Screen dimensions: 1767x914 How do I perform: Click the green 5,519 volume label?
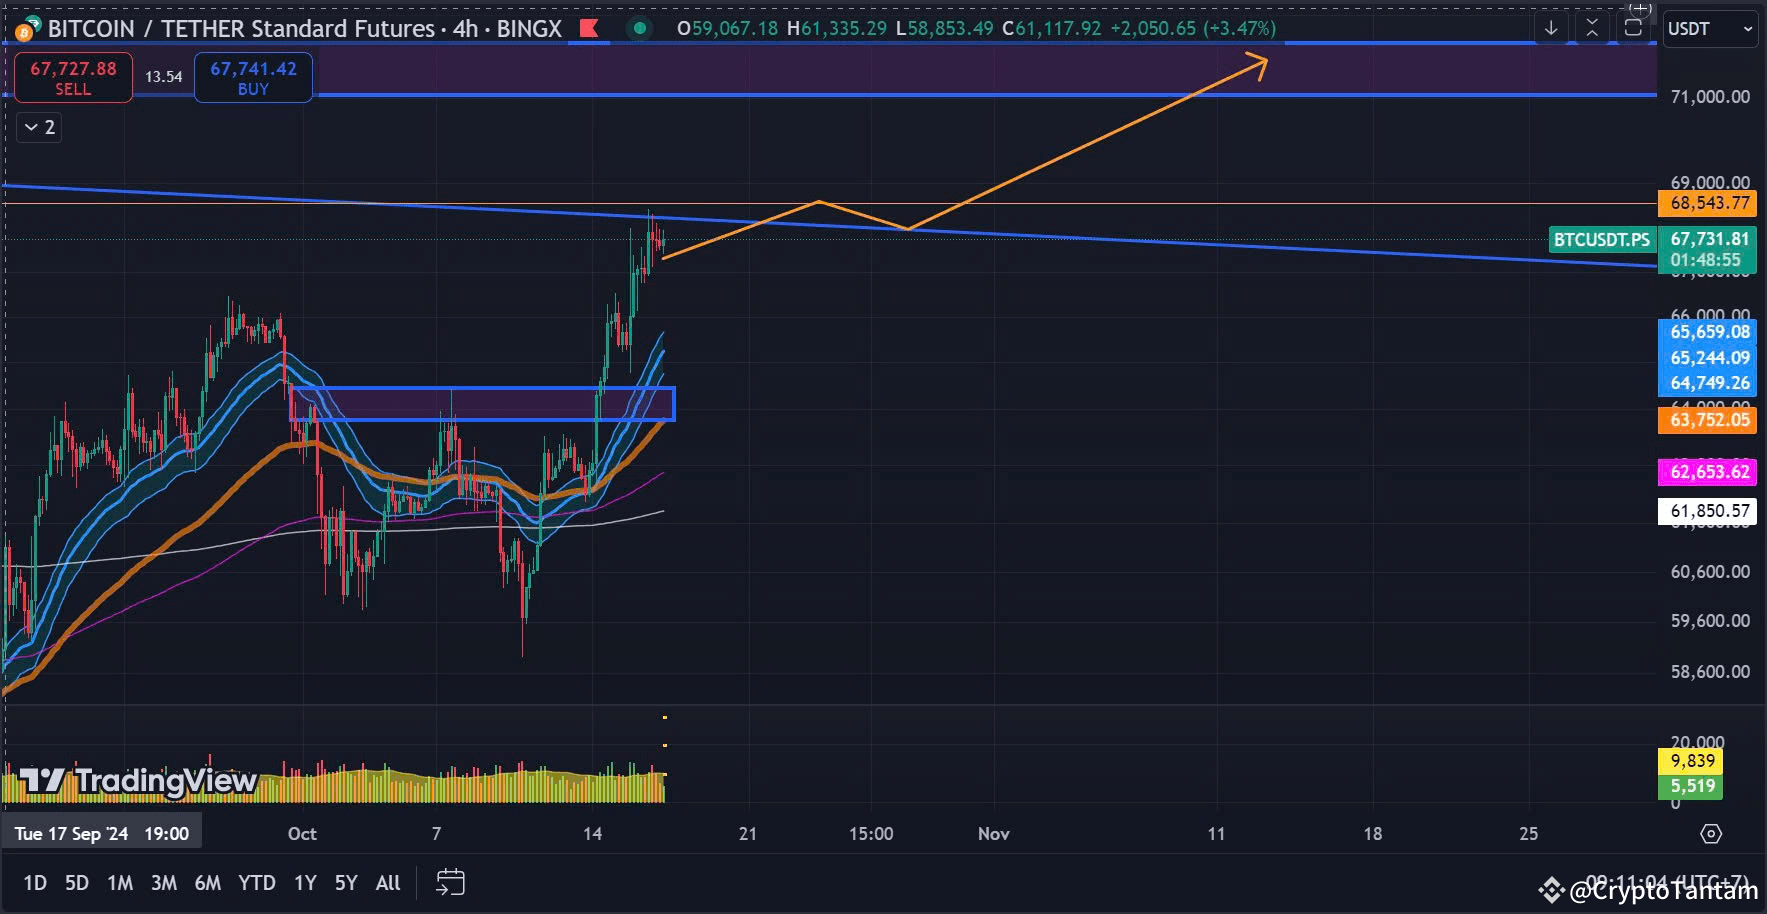tap(1692, 786)
